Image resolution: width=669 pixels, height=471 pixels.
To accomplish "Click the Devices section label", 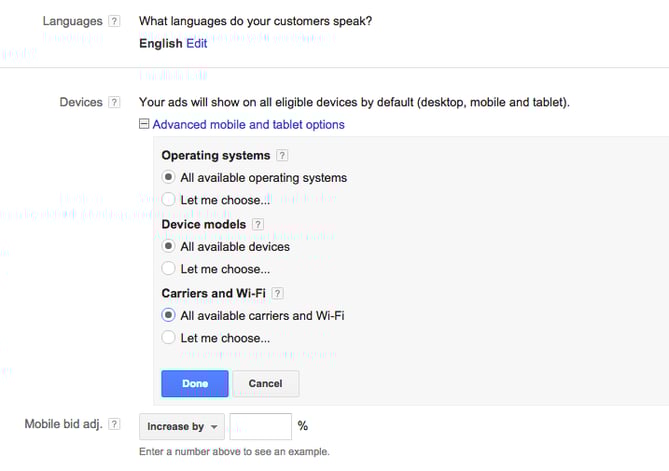I will [x=81, y=102].
